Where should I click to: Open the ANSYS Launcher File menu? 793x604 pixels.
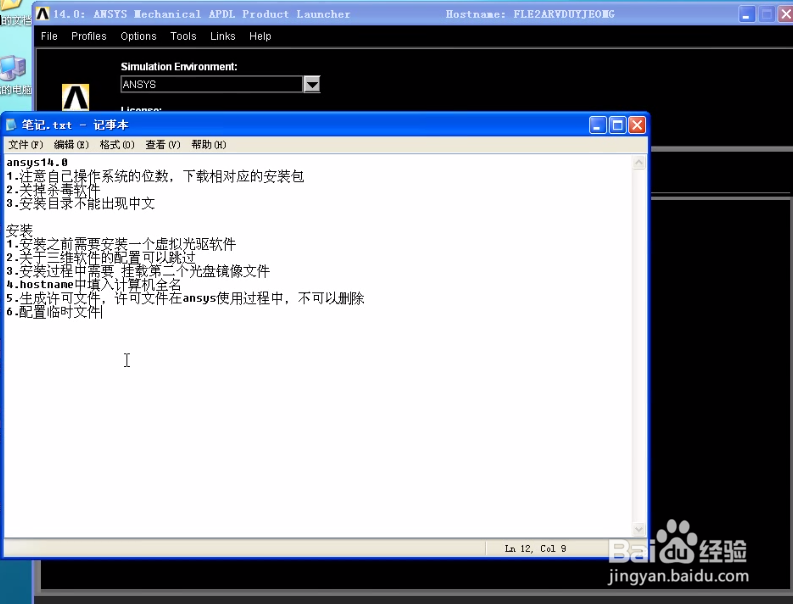[49, 36]
